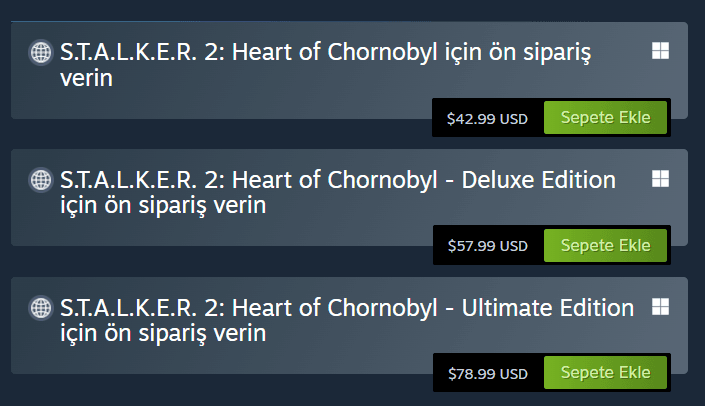Click the word "verin" in the first panel

click(x=86, y=78)
